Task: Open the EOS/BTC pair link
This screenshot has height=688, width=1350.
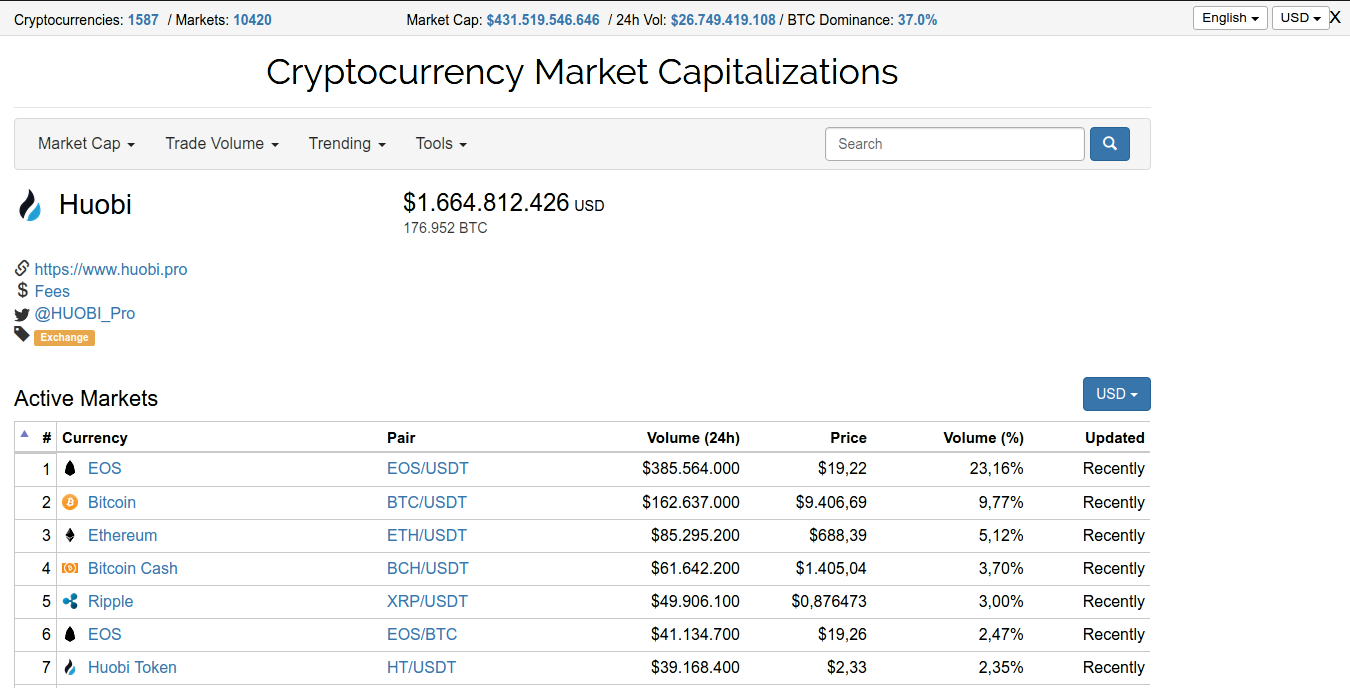Action: tap(422, 634)
